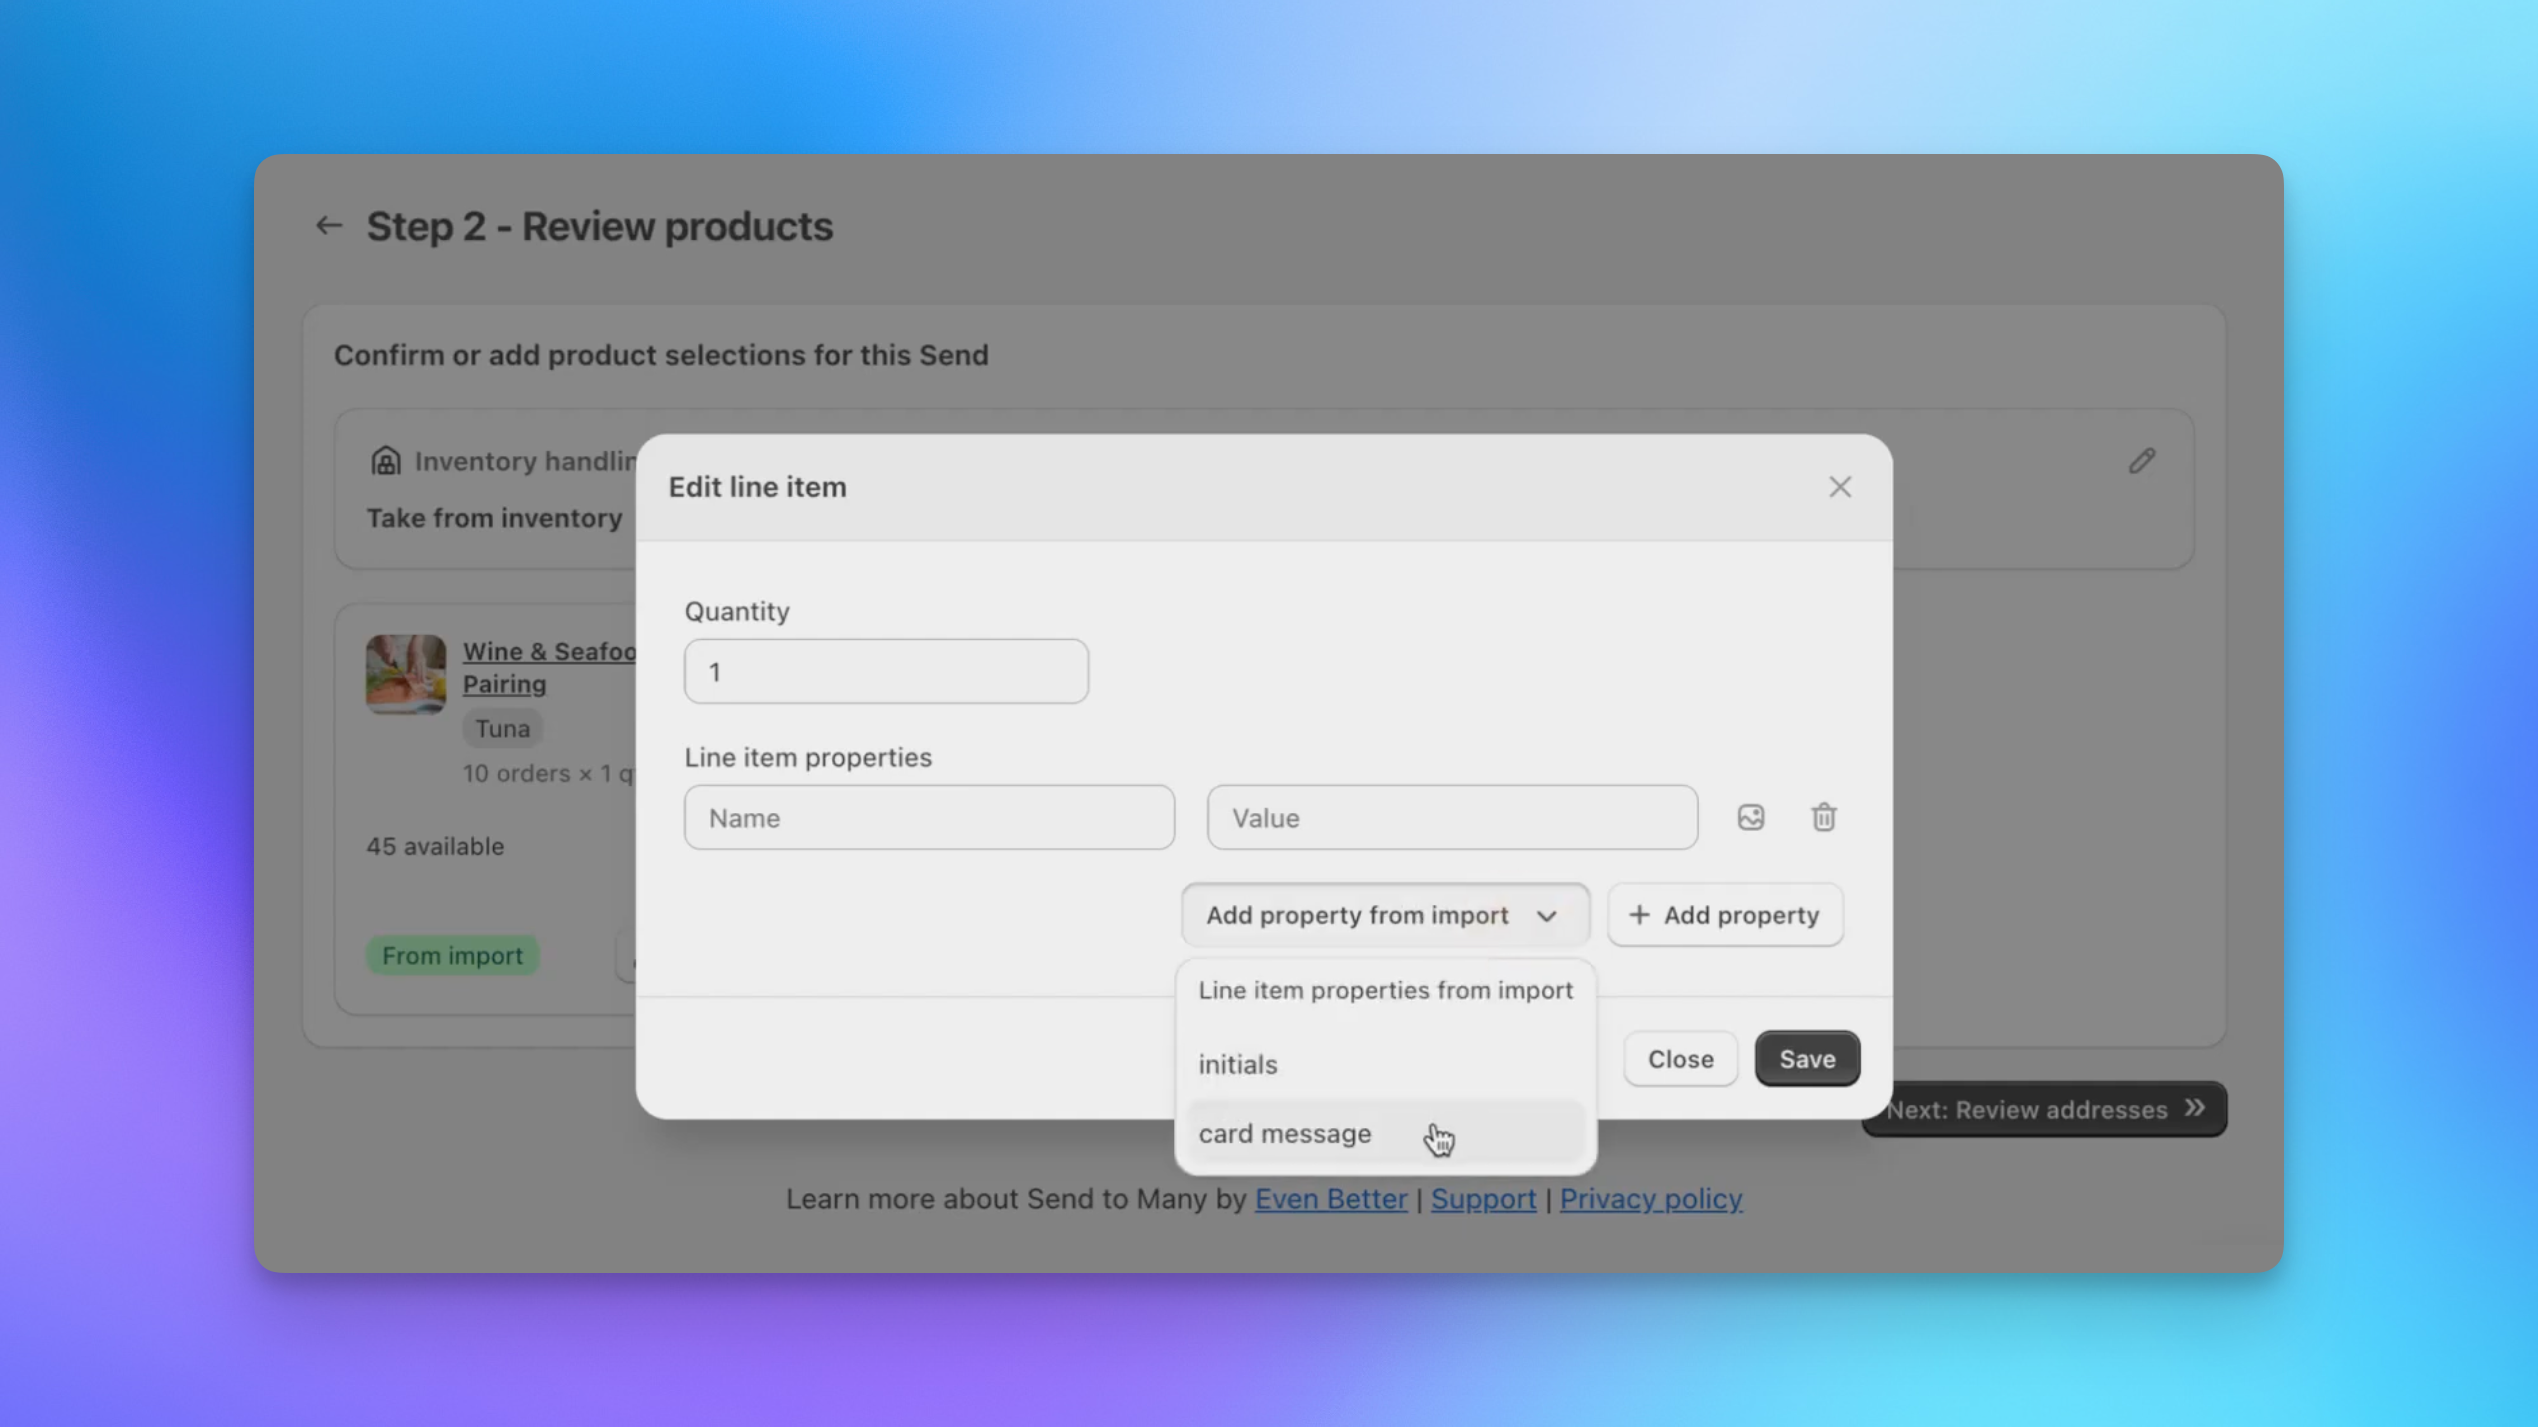Focus the Value property input
This screenshot has height=1427, width=2538.
tap(1450, 817)
